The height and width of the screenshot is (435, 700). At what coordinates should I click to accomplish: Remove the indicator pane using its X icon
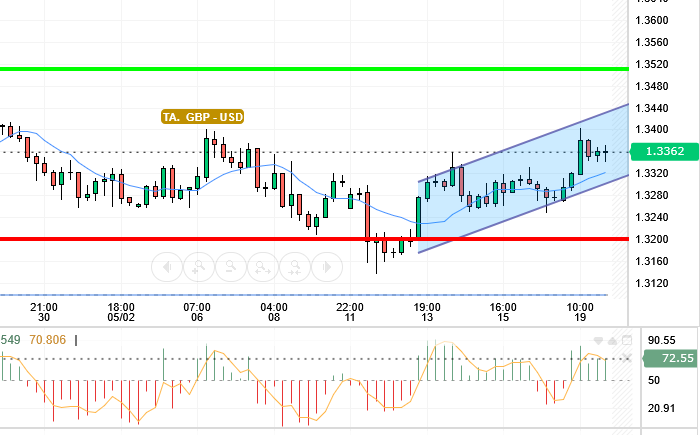click(x=627, y=358)
